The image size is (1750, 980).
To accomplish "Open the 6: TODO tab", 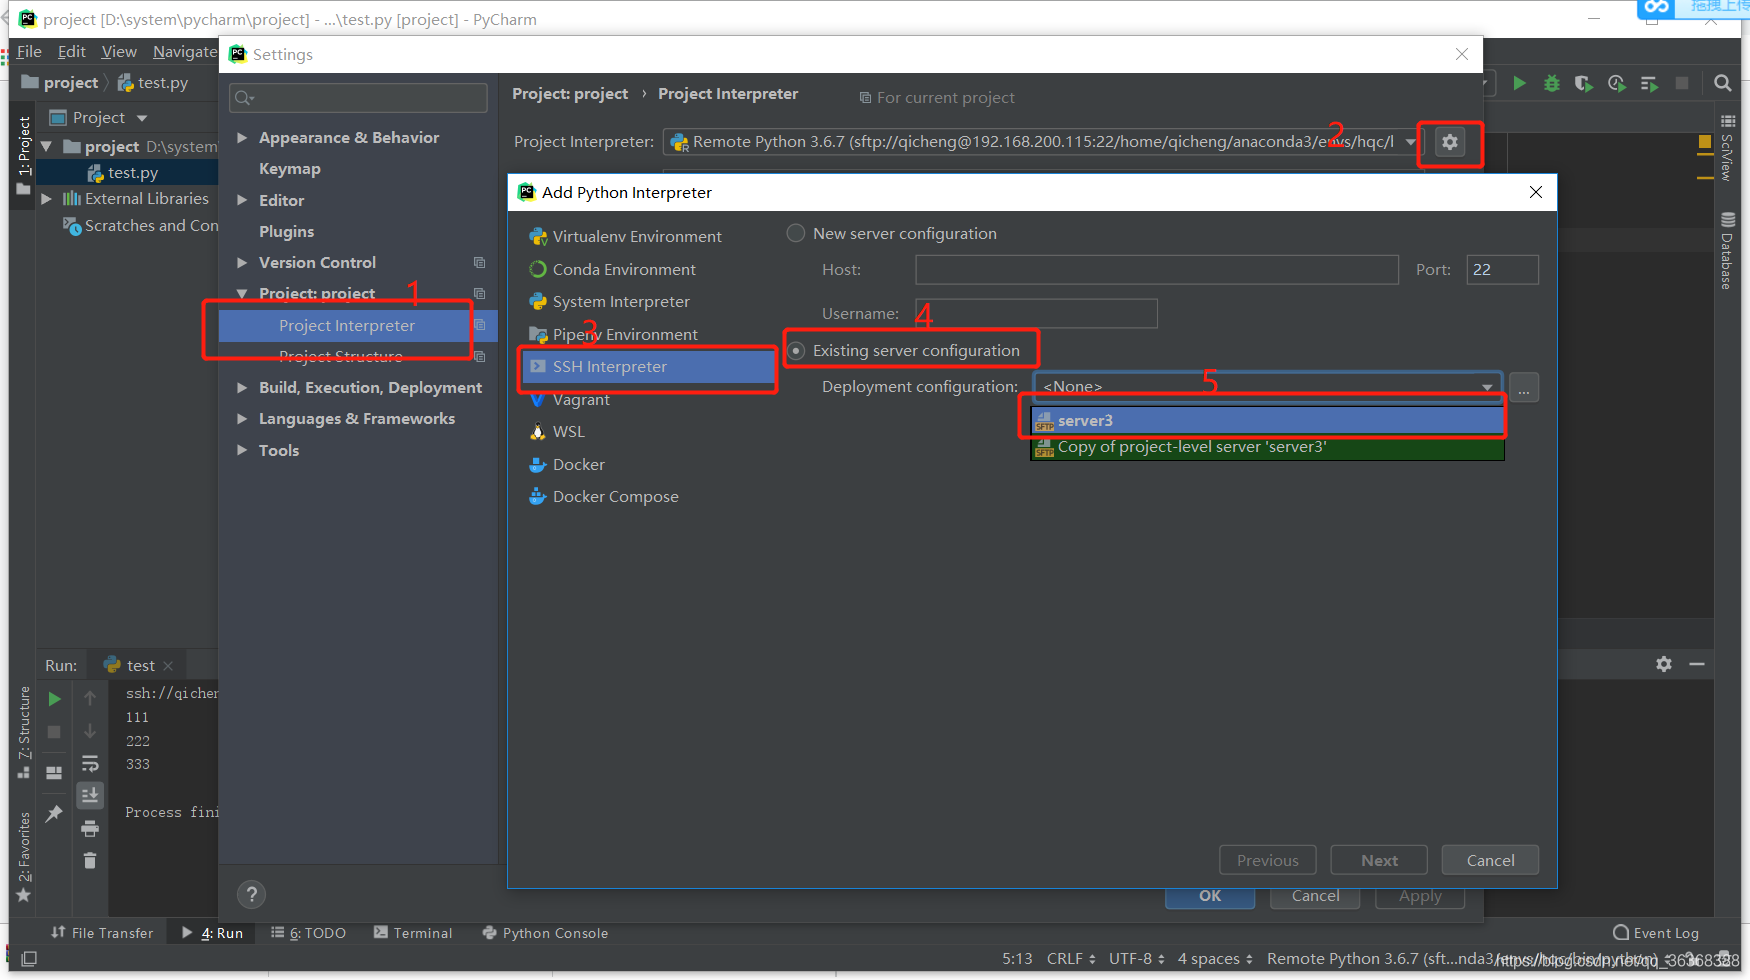I will 309,933.
